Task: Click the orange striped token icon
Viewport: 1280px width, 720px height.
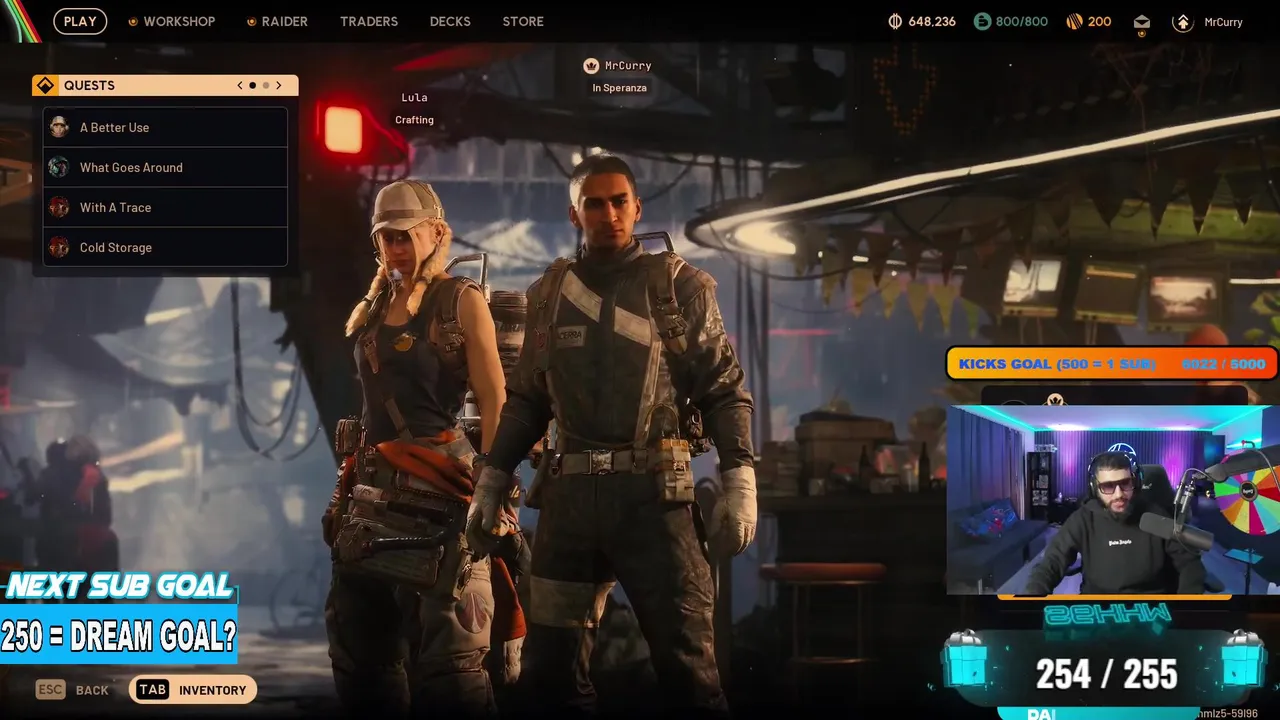Action: pyautogui.click(x=1074, y=21)
